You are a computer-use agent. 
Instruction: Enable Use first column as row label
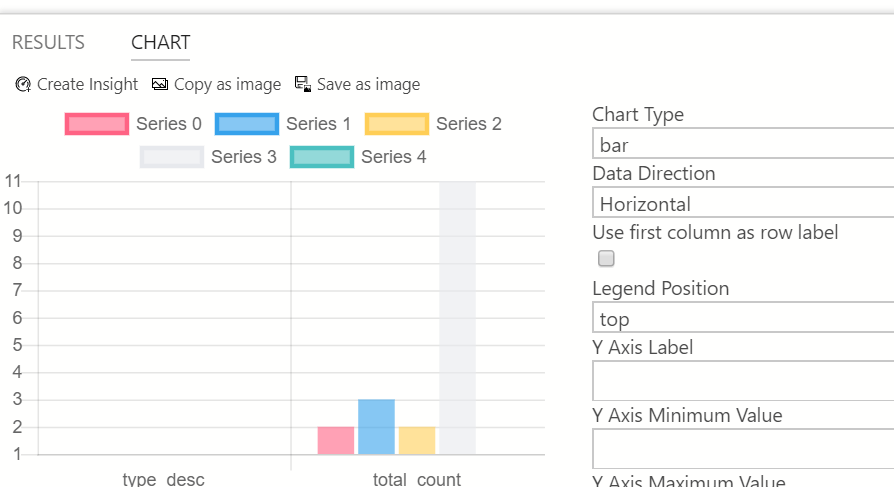pos(606,259)
